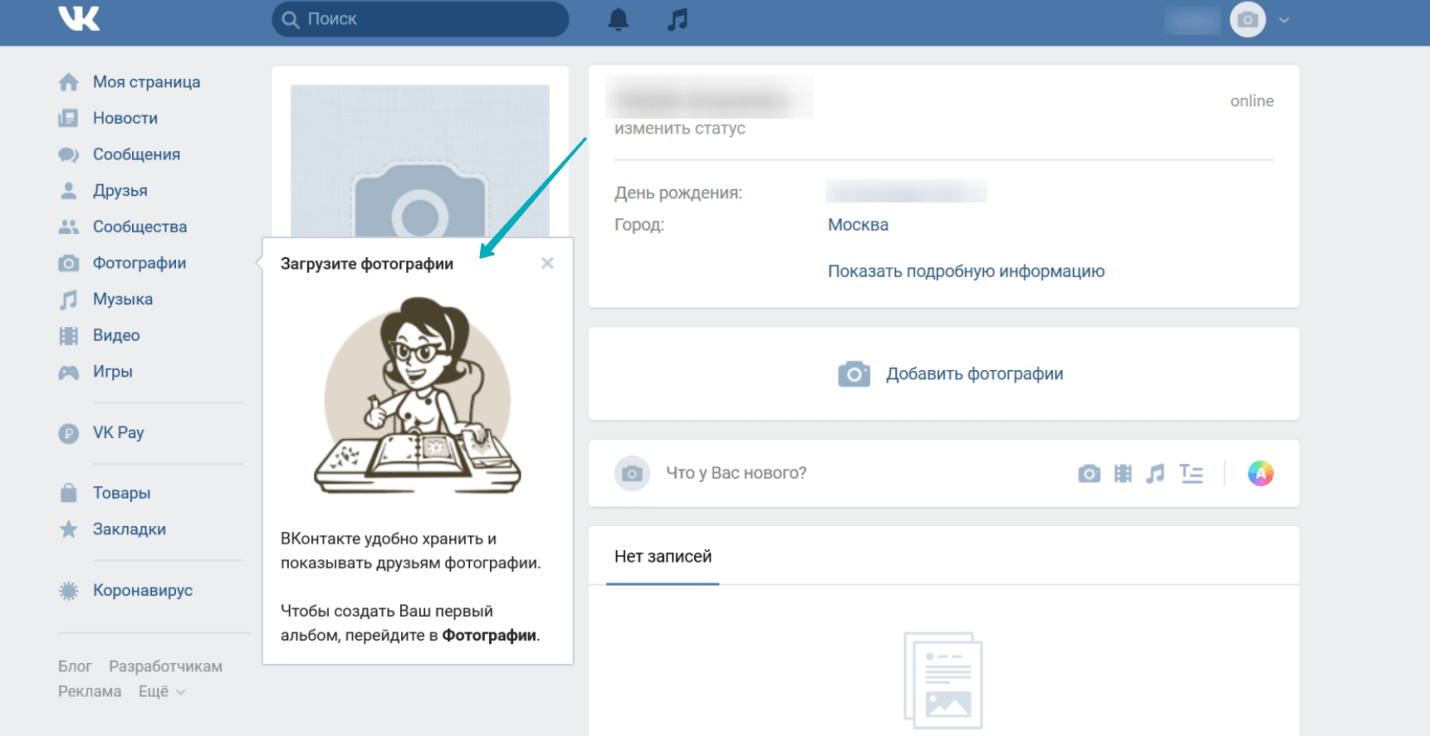Screen dimensions: 1430x736
Task: Open Фотографии in the sidebar
Action: tap(140, 263)
